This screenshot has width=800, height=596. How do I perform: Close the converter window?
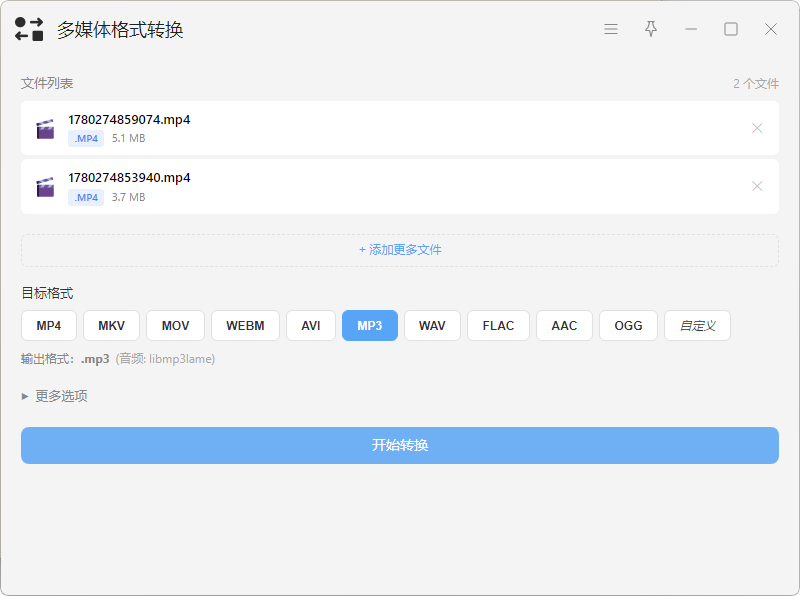(771, 29)
